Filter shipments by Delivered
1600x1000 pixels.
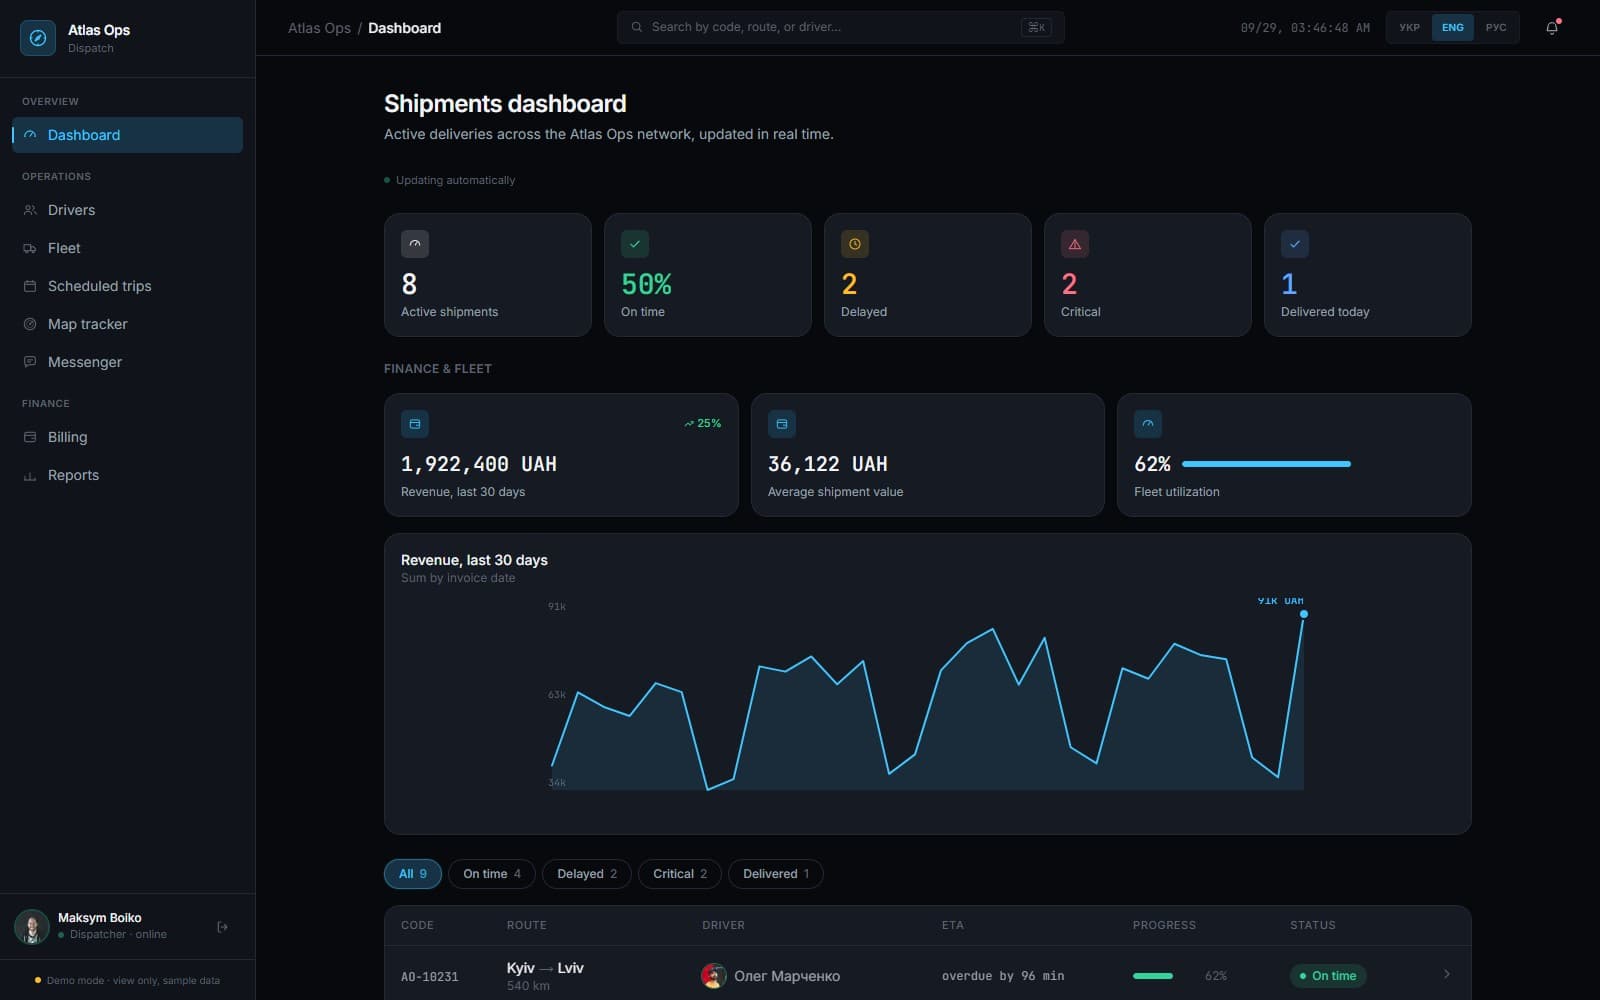pos(776,874)
